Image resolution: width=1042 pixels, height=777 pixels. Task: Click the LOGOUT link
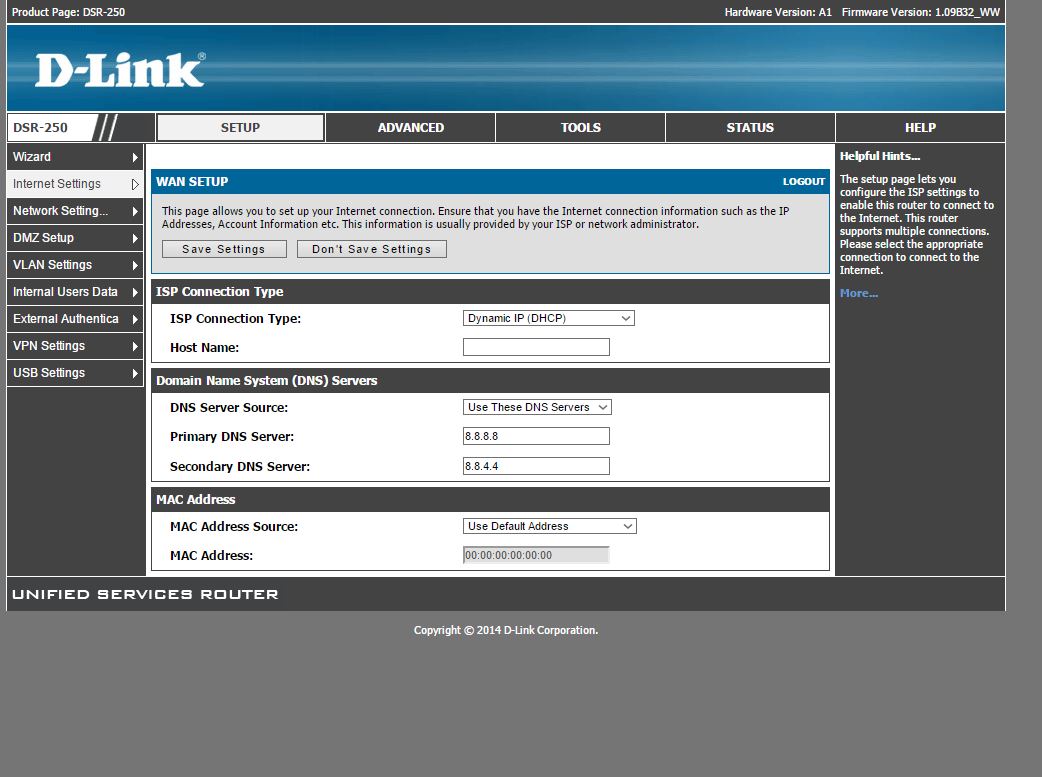tap(803, 181)
